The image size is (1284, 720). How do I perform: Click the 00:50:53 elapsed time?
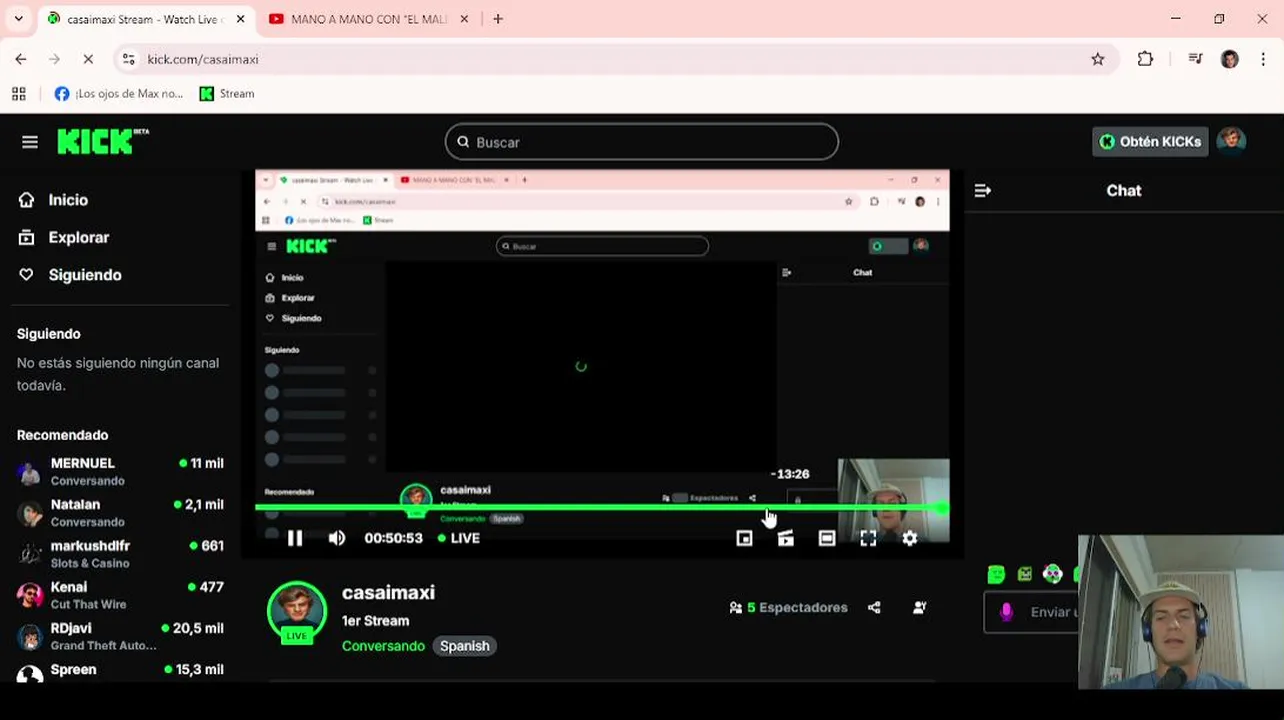[393, 538]
